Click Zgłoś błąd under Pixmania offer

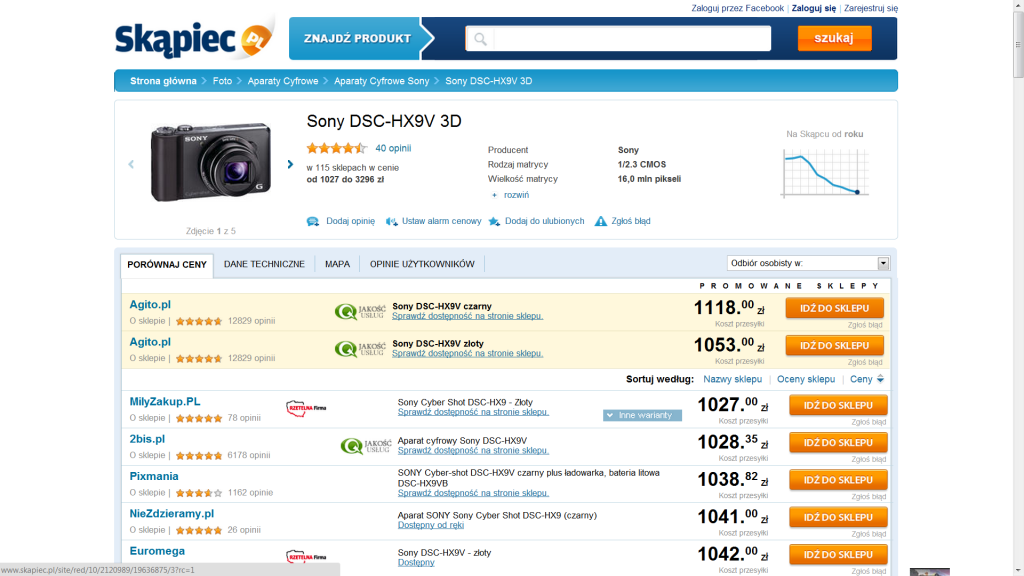coord(869,497)
